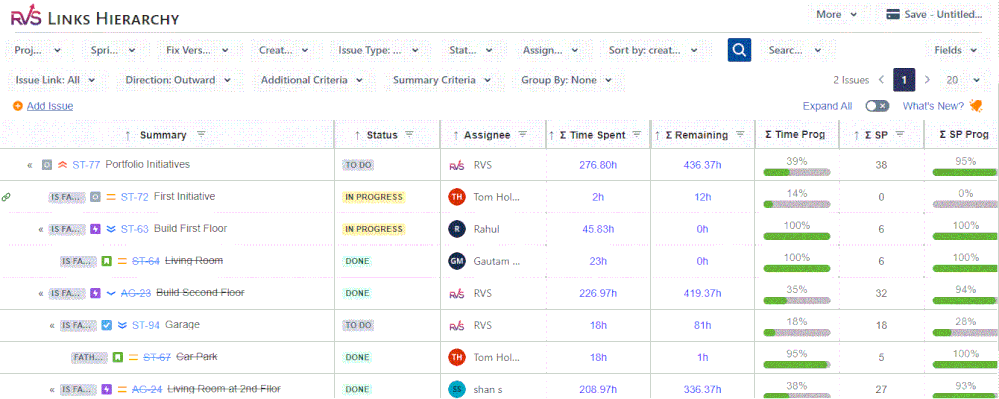This screenshot has width=999, height=399.
Task: Click the 39% time progress bar of ST-77
Action: (x=796, y=172)
